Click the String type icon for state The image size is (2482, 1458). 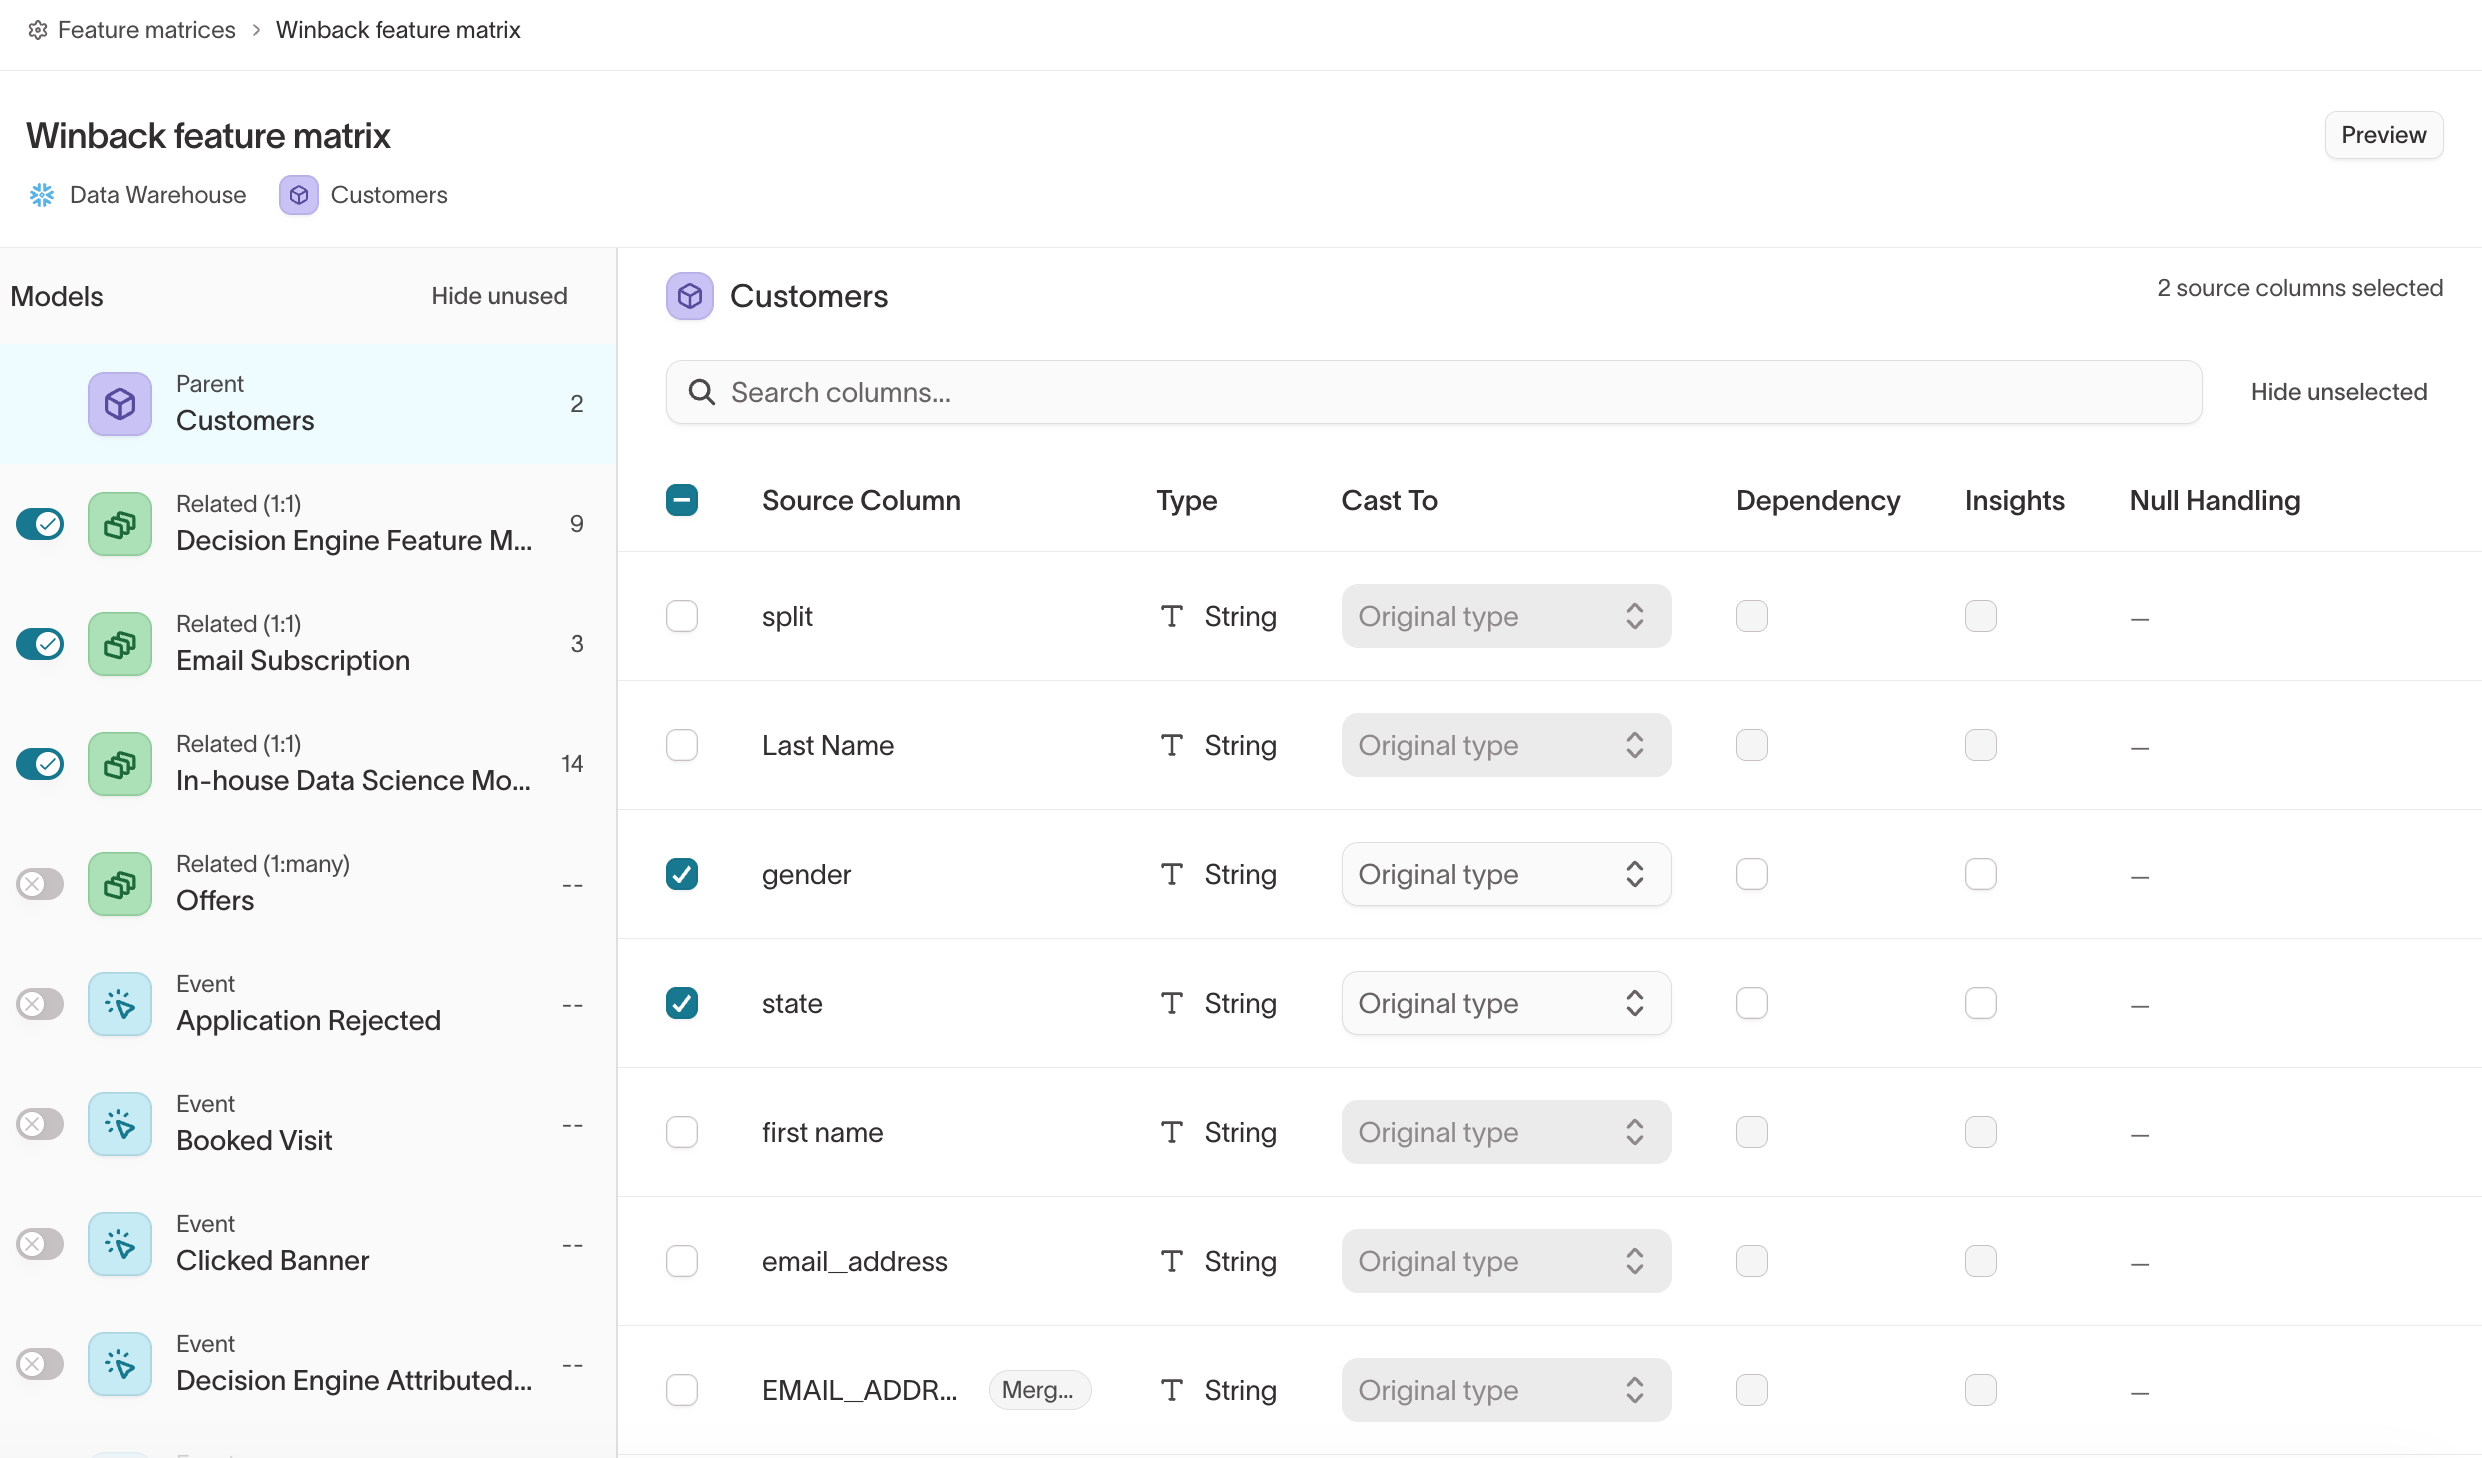(x=1172, y=1003)
